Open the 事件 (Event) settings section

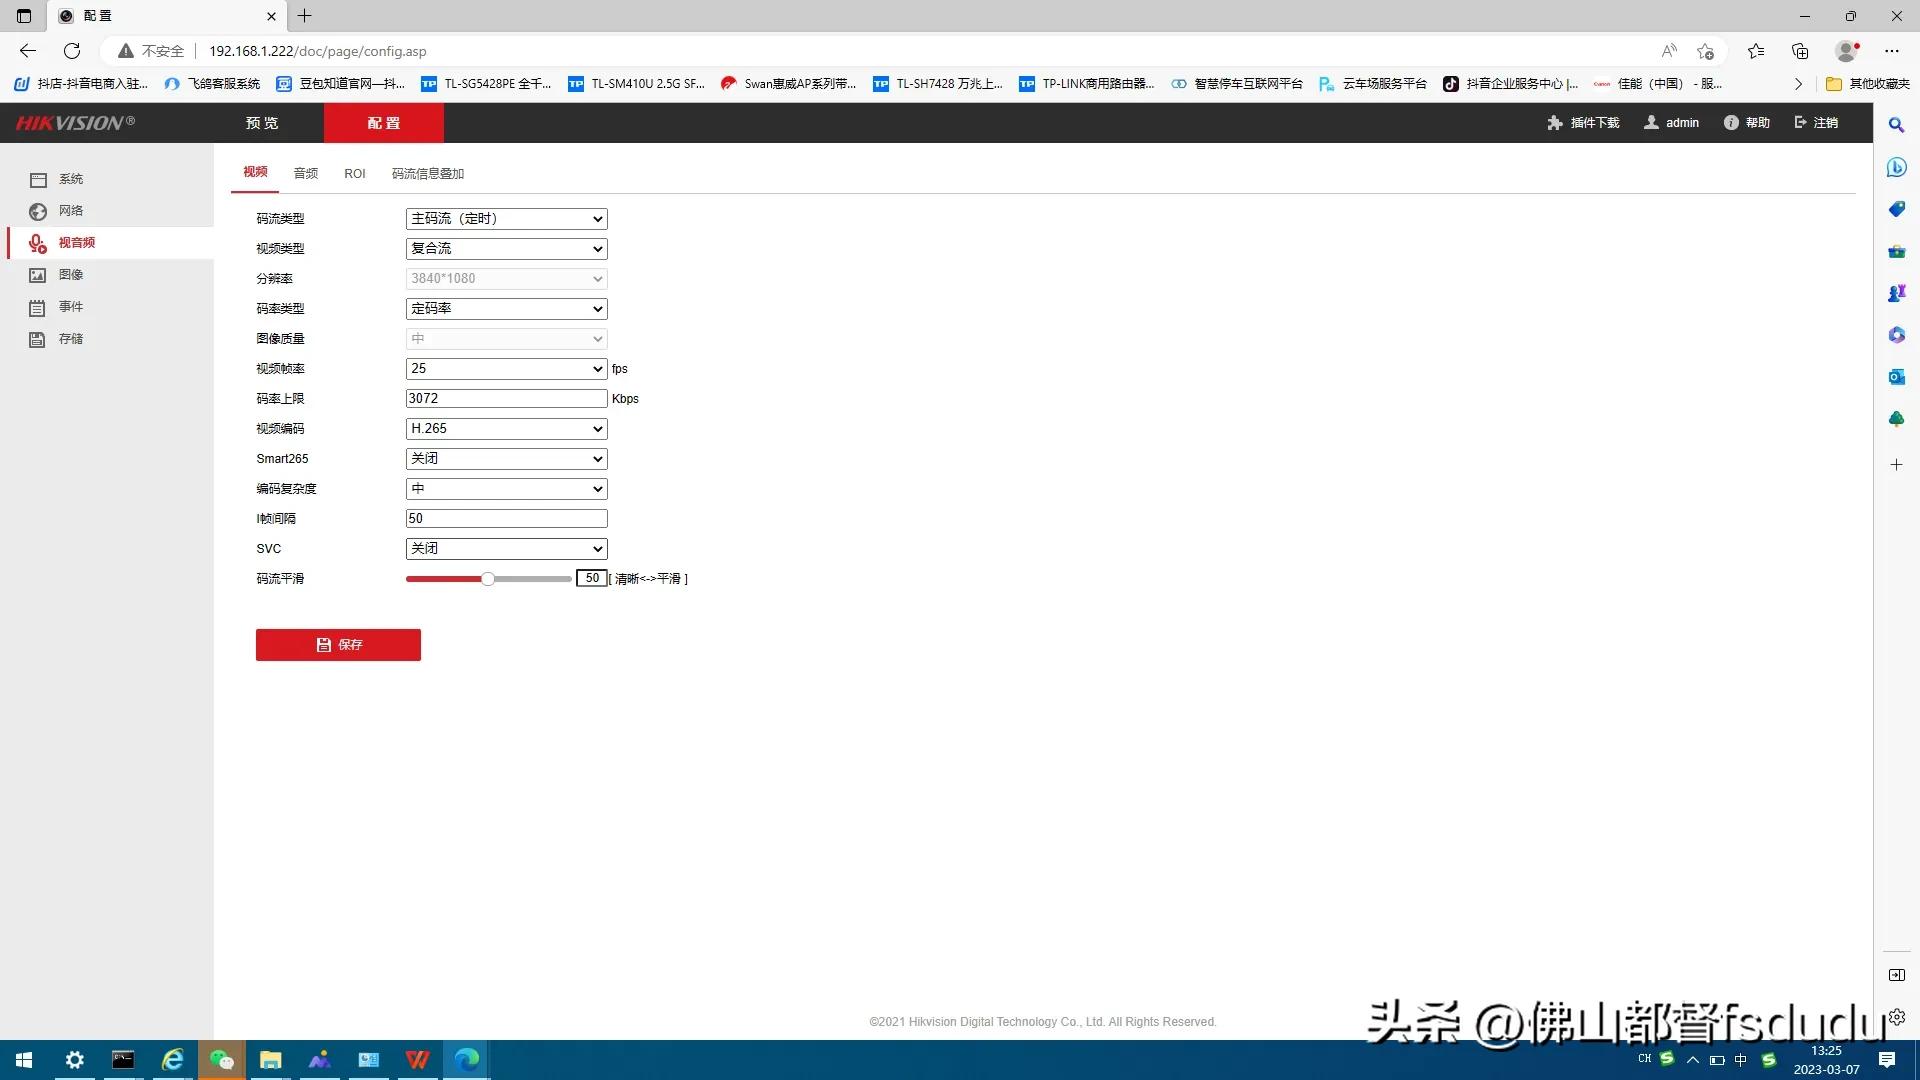pos(70,306)
